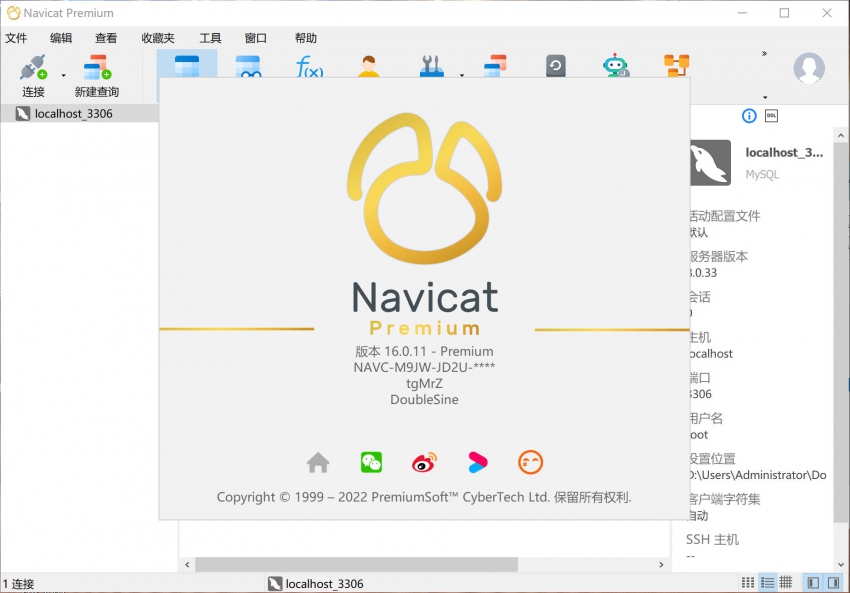Screen dimensions: 850x593
Task: Toggle the left navigation pane button
Action: click(x=812, y=582)
